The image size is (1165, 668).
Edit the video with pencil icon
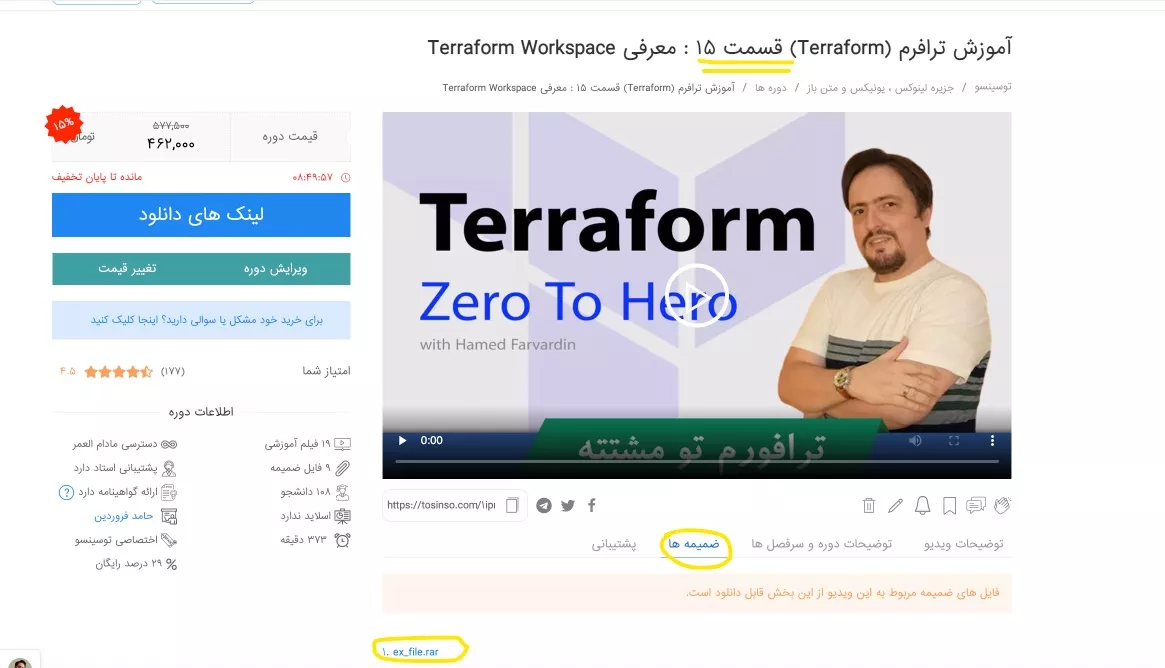coord(895,505)
